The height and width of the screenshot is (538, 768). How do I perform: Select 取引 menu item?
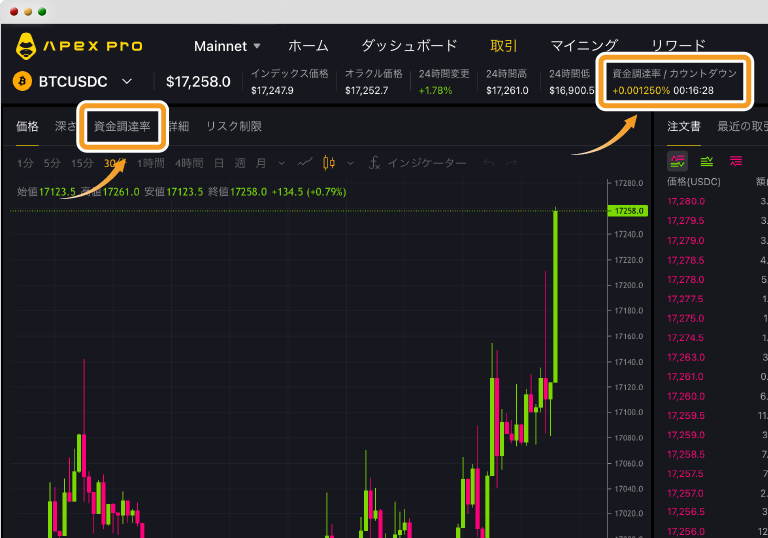503,46
